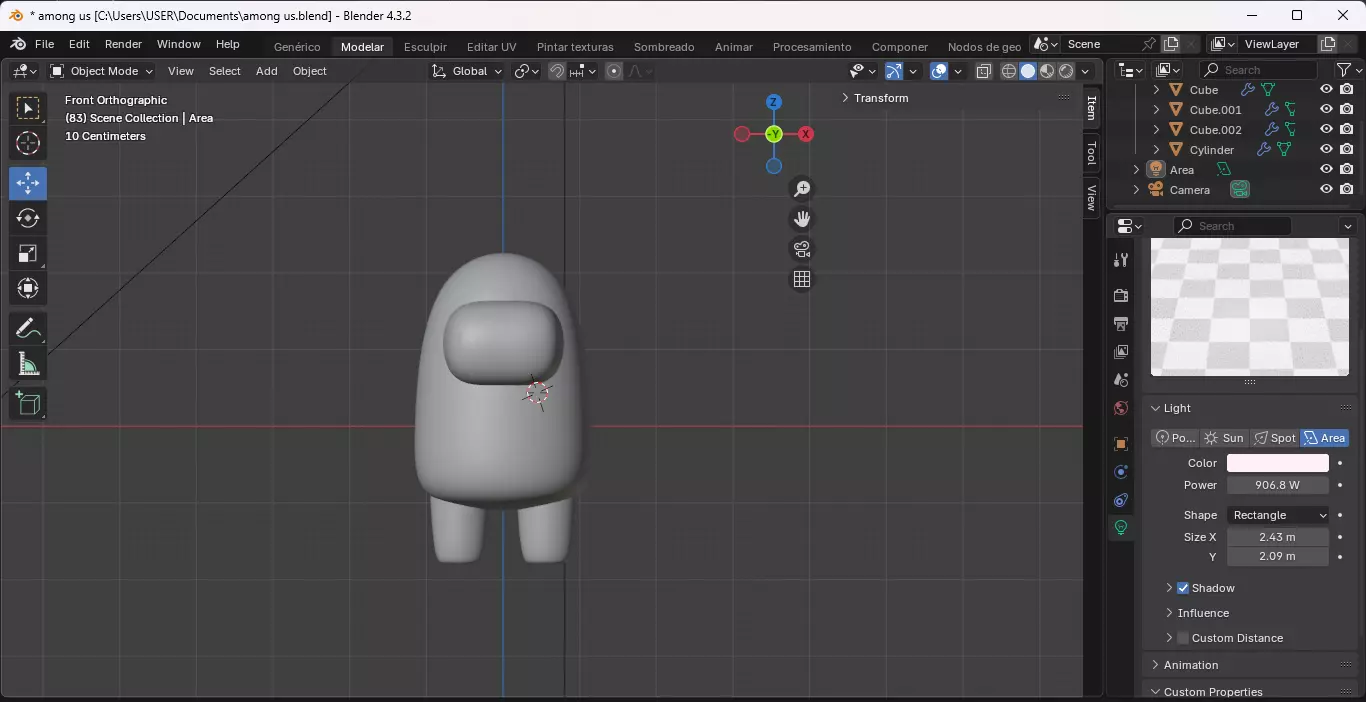This screenshot has height=702, width=1366.
Task: Click the Blender logo menu icon
Action: click(18, 44)
